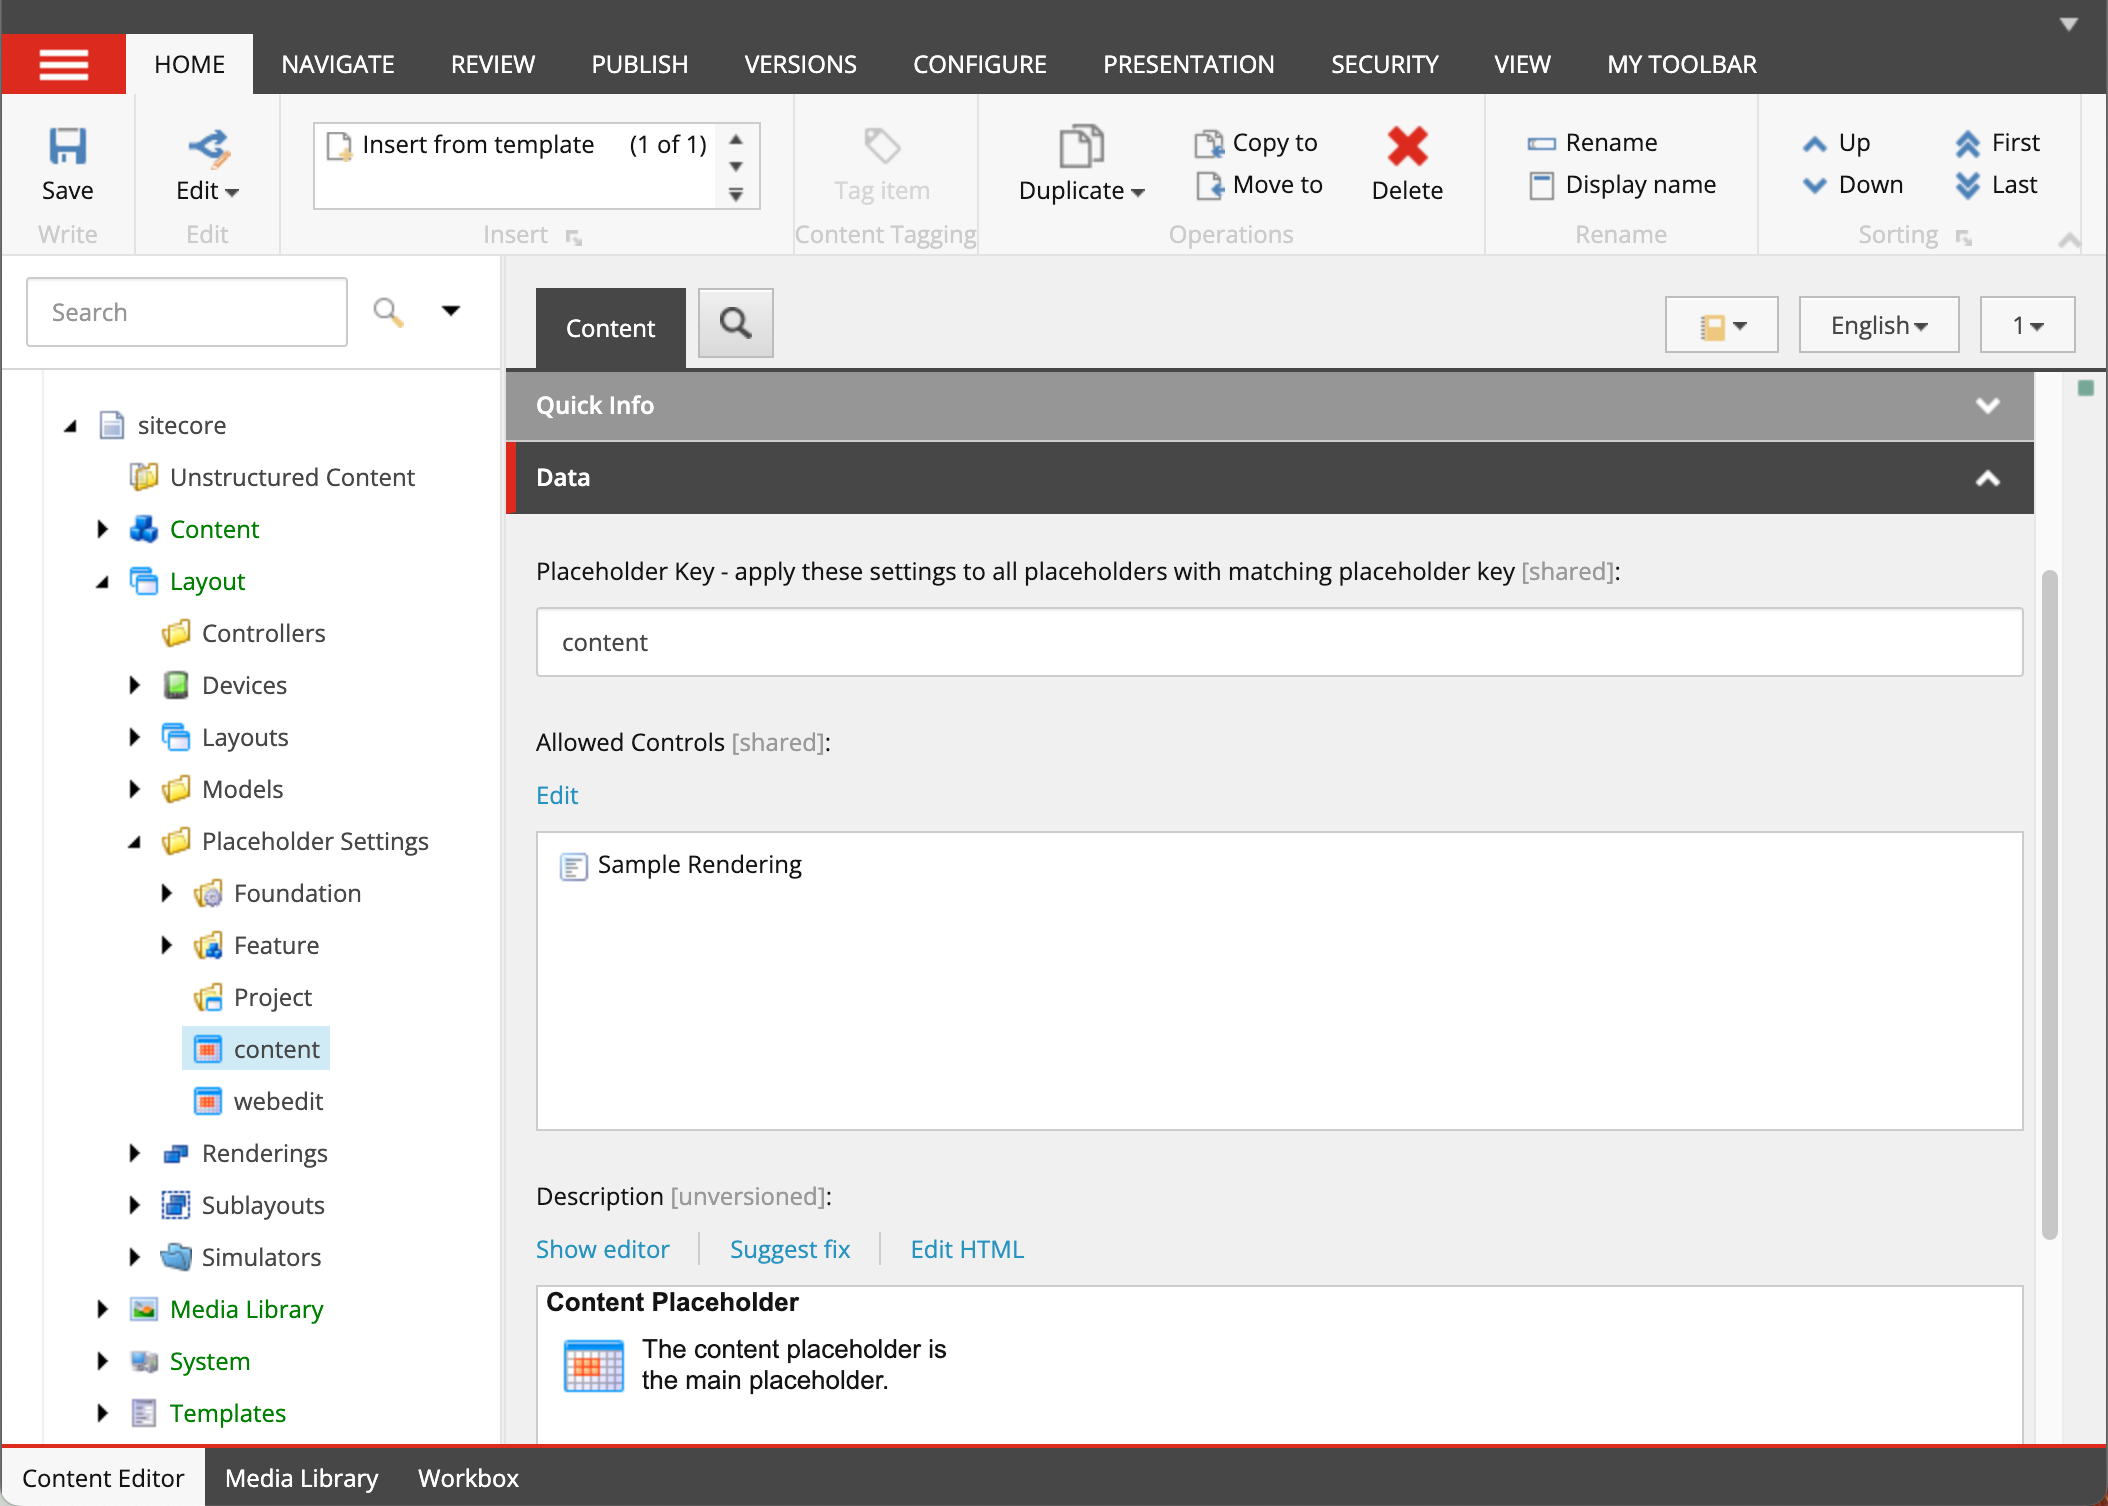Expand the insert options list arrow
The image size is (2108, 1506).
coord(736,195)
